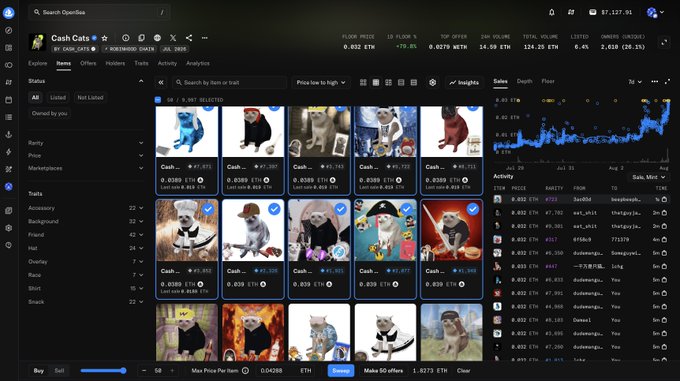Uncheck the pirate hat cat item
Screen dimensions: 680x381
(x=406, y=209)
